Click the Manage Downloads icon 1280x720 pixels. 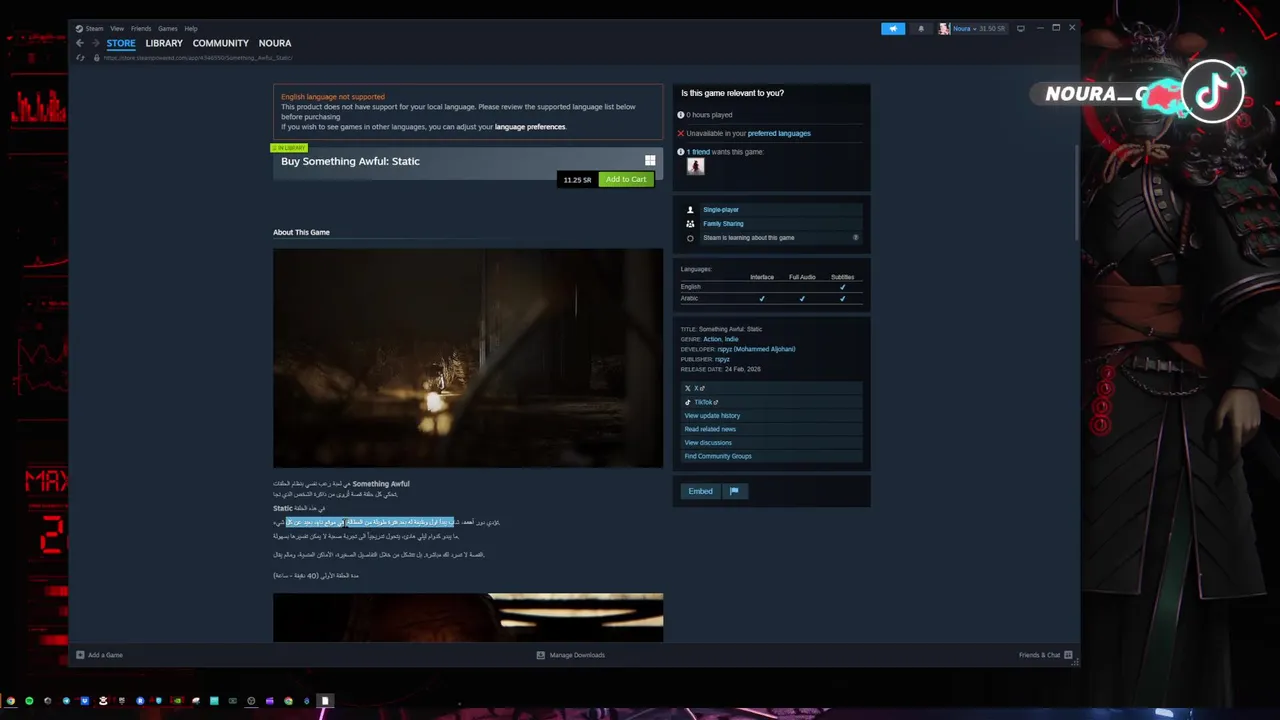pyautogui.click(x=541, y=655)
